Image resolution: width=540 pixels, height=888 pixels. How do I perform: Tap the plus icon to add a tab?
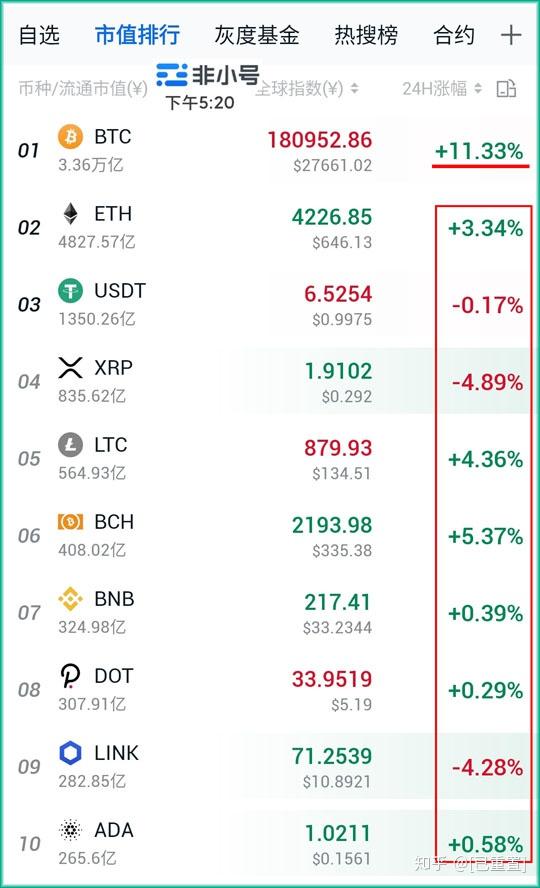pyautogui.click(x=510, y=35)
